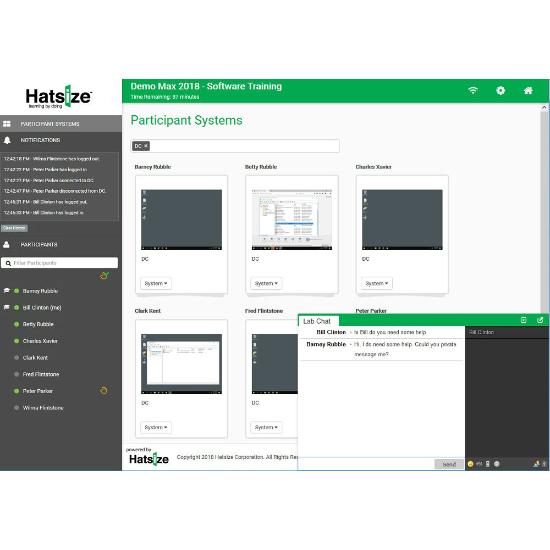
Task: Expand System dropdown for Betty Rubble
Action: click(266, 283)
